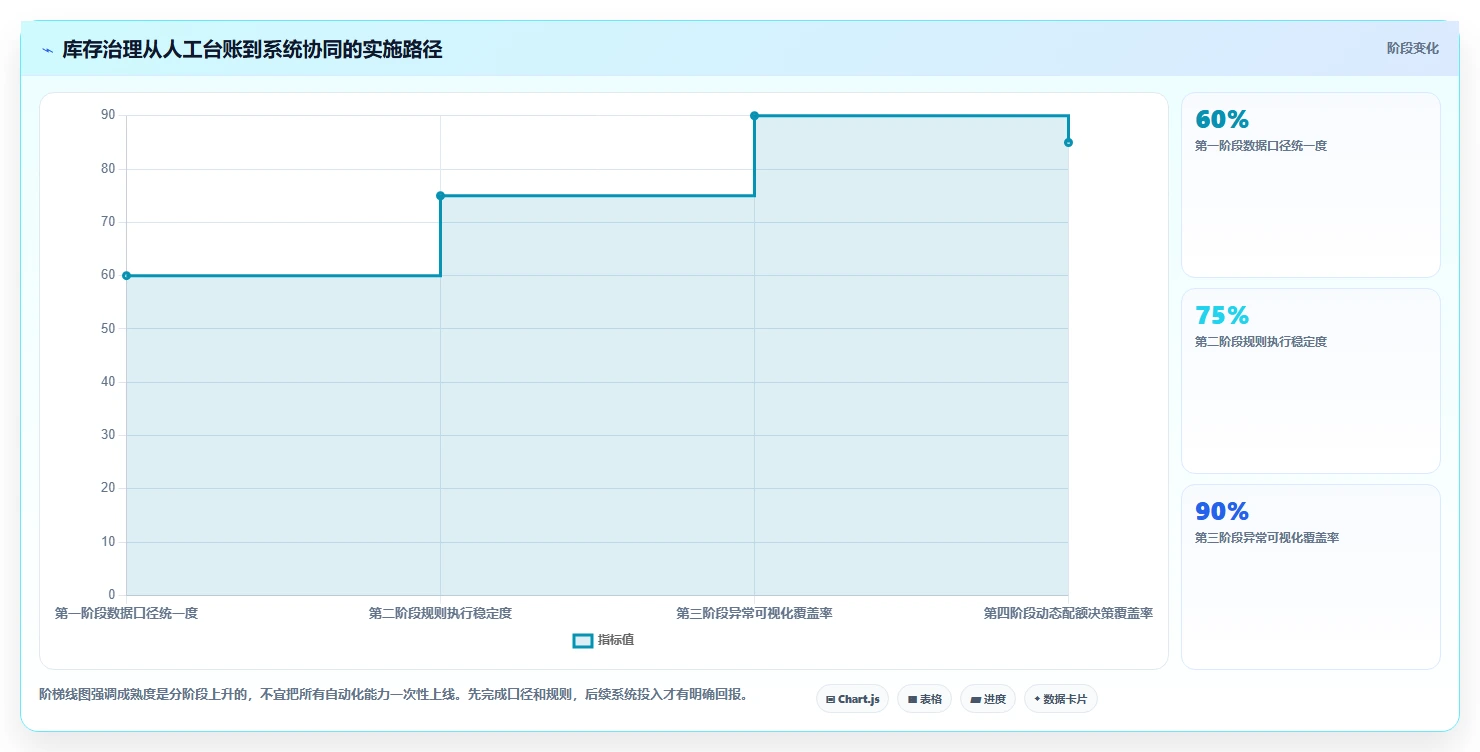Click the 阶段变化 label in header
Viewport: 1480px width, 752px height.
click(1412, 48)
